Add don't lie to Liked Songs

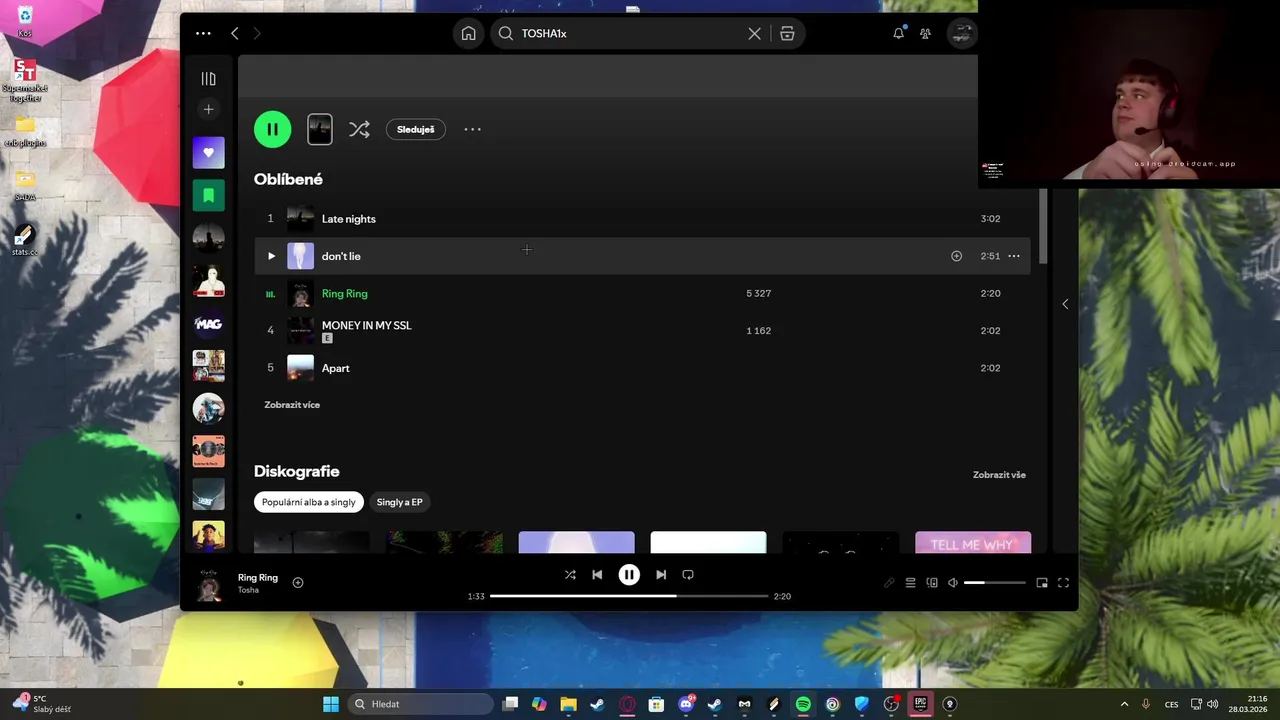point(956,256)
